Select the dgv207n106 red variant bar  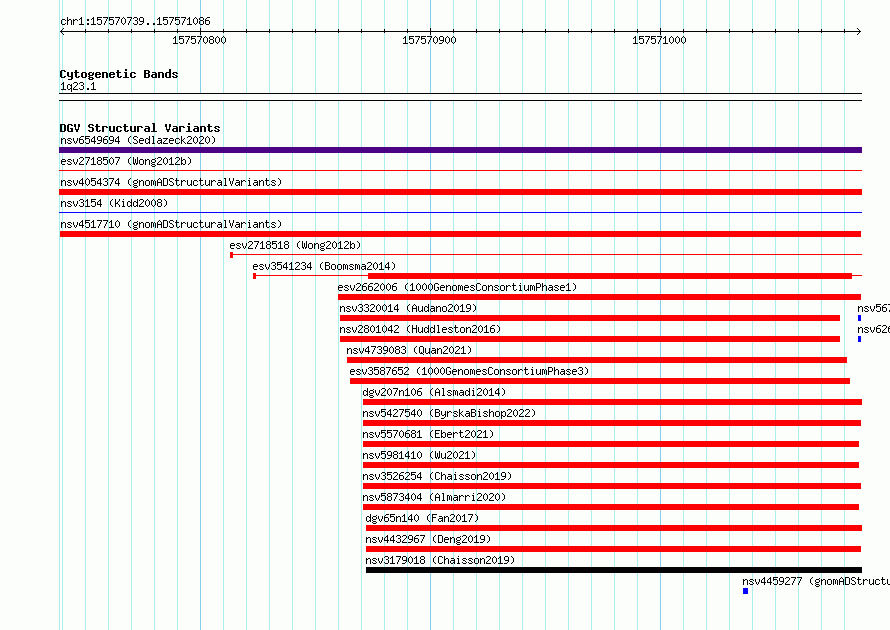[x=612, y=402]
